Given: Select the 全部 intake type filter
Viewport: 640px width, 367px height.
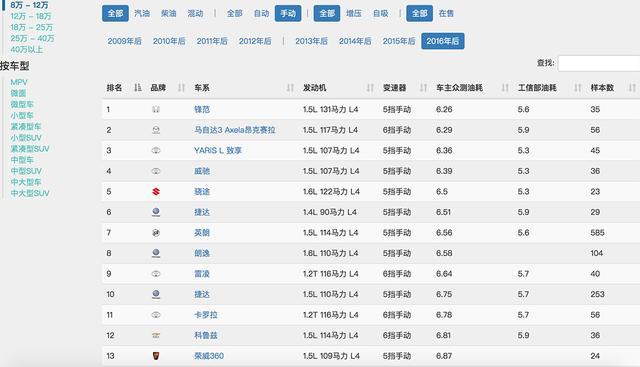Looking at the screenshot, I should coord(327,13).
